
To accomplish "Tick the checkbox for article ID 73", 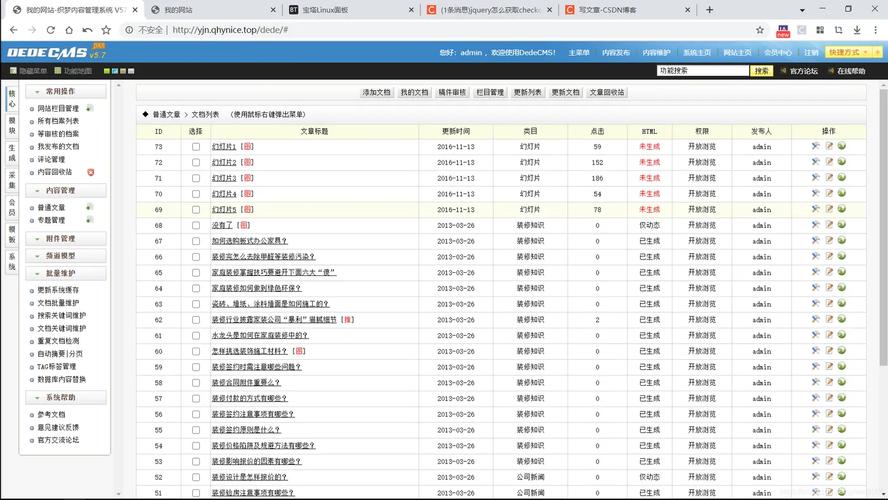I will coord(196,146).
